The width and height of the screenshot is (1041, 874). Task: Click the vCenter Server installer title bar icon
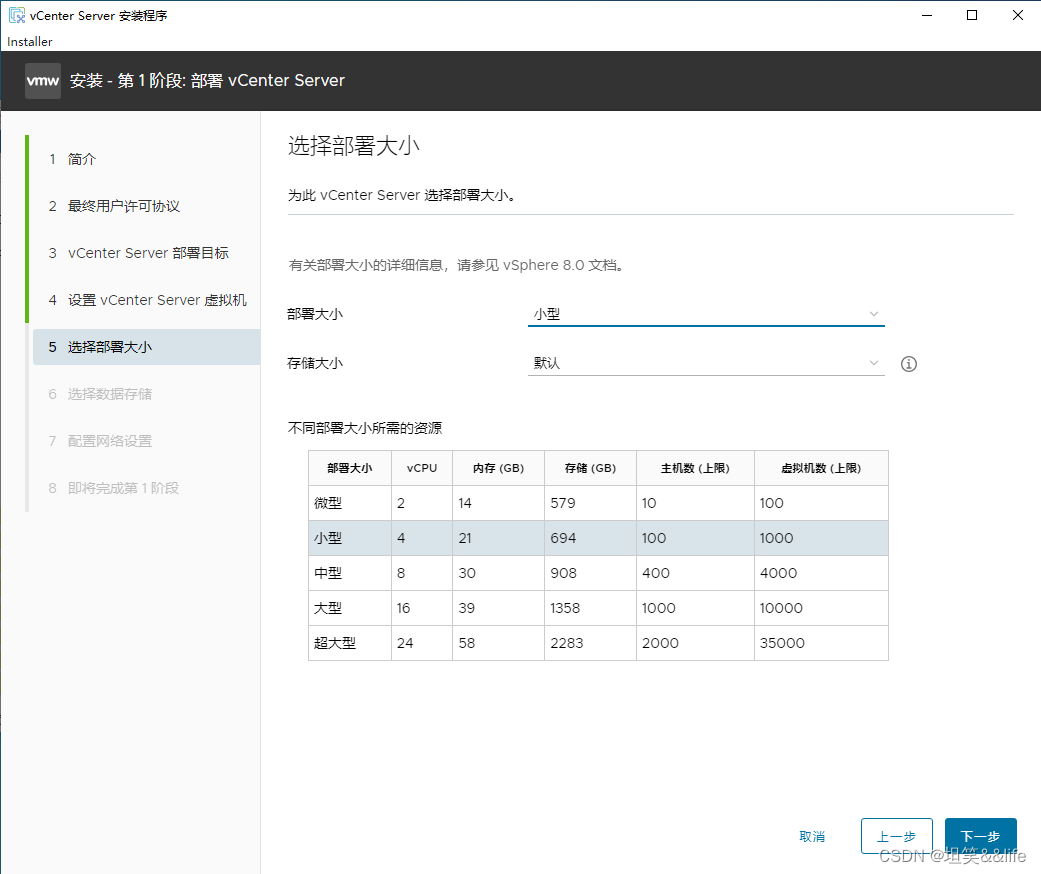pos(17,15)
